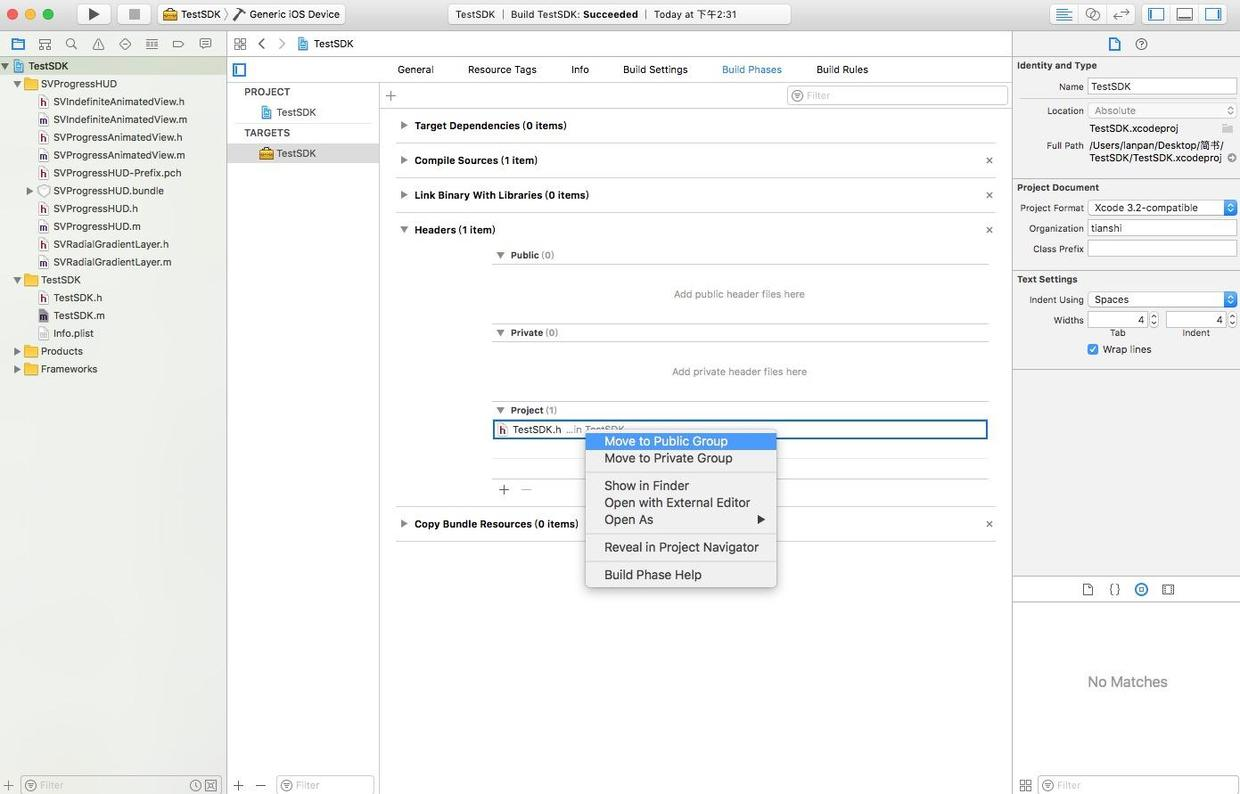Select Open with External Editor
The image size is (1240, 794).
[681, 503]
